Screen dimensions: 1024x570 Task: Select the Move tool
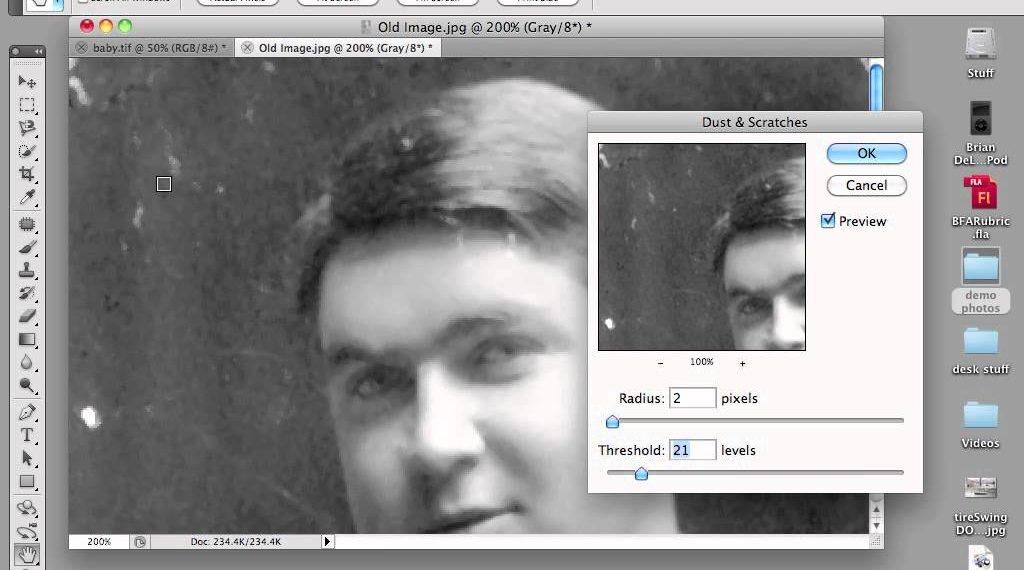tap(27, 81)
